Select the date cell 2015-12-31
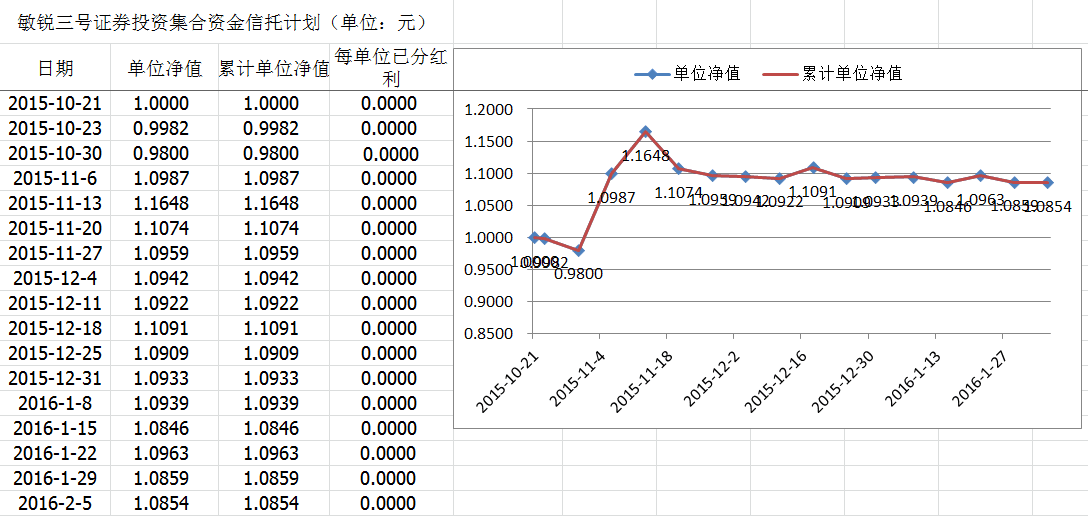 pos(55,378)
